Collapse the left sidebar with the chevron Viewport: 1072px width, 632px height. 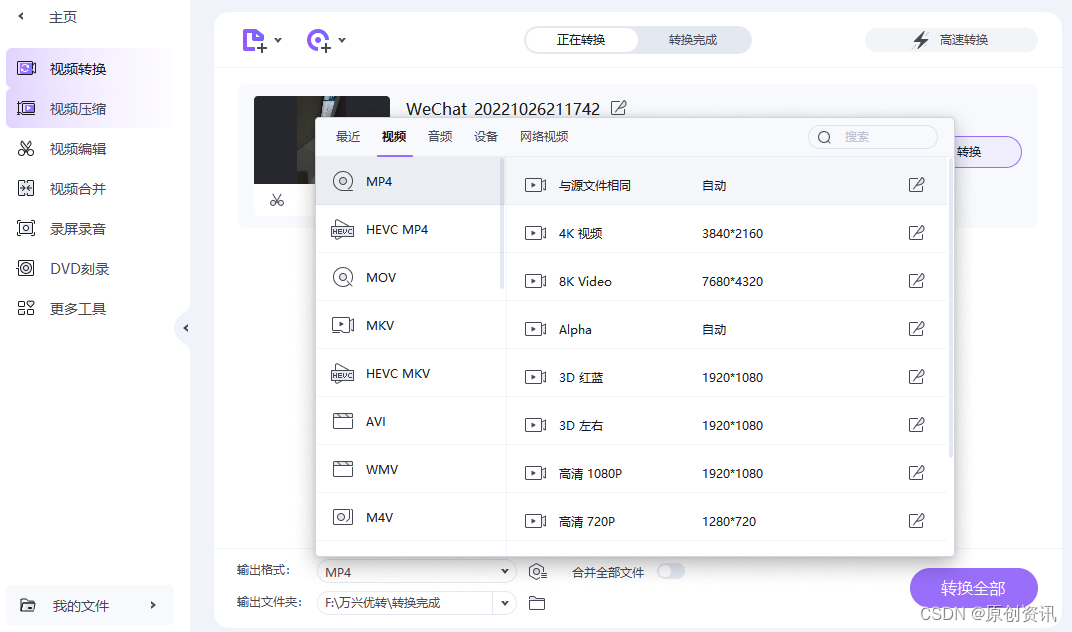186,327
